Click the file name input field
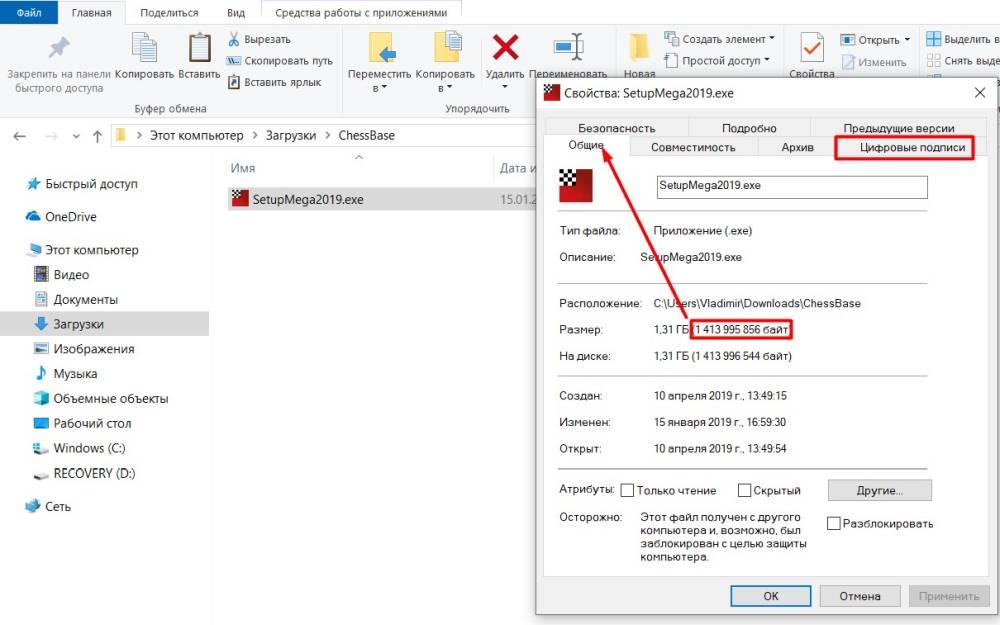 point(791,186)
